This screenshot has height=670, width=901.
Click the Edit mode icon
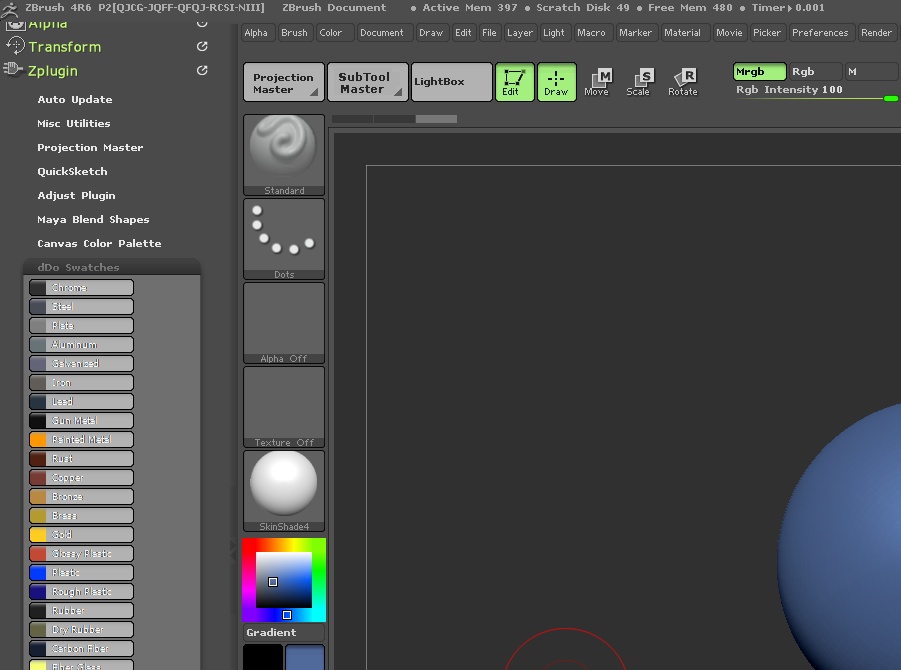click(514, 82)
